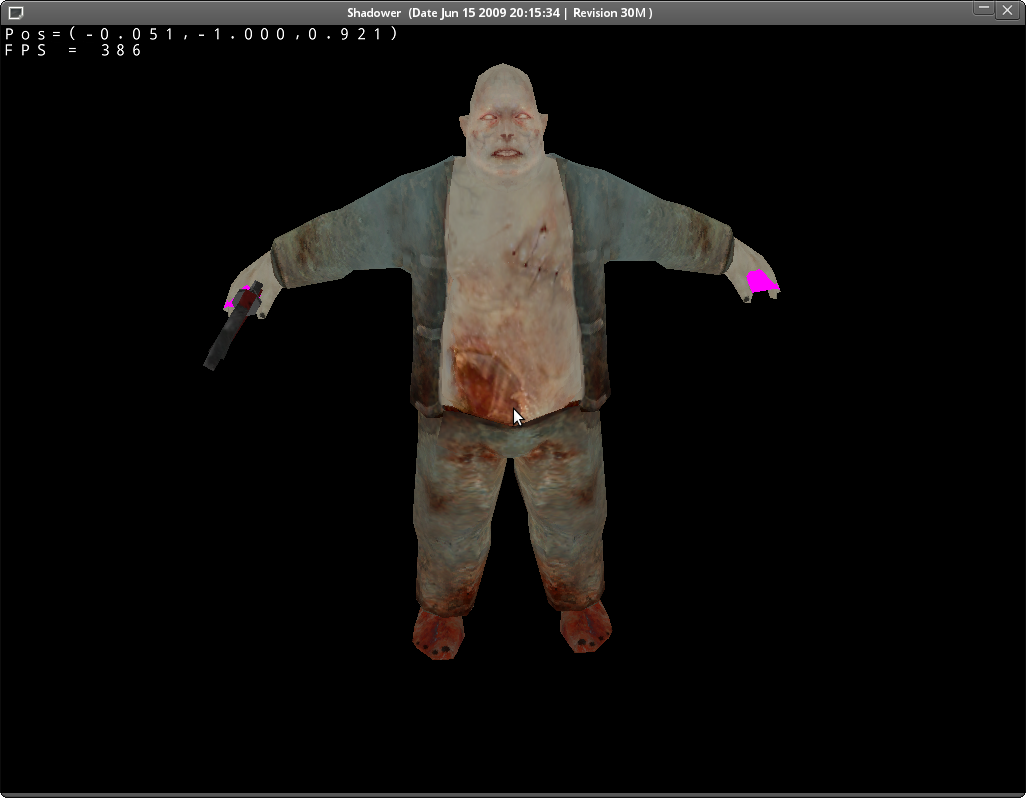Screen dimensions: 1026x798
Task: Open the window menu icon in title bar
Action: point(16,12)
